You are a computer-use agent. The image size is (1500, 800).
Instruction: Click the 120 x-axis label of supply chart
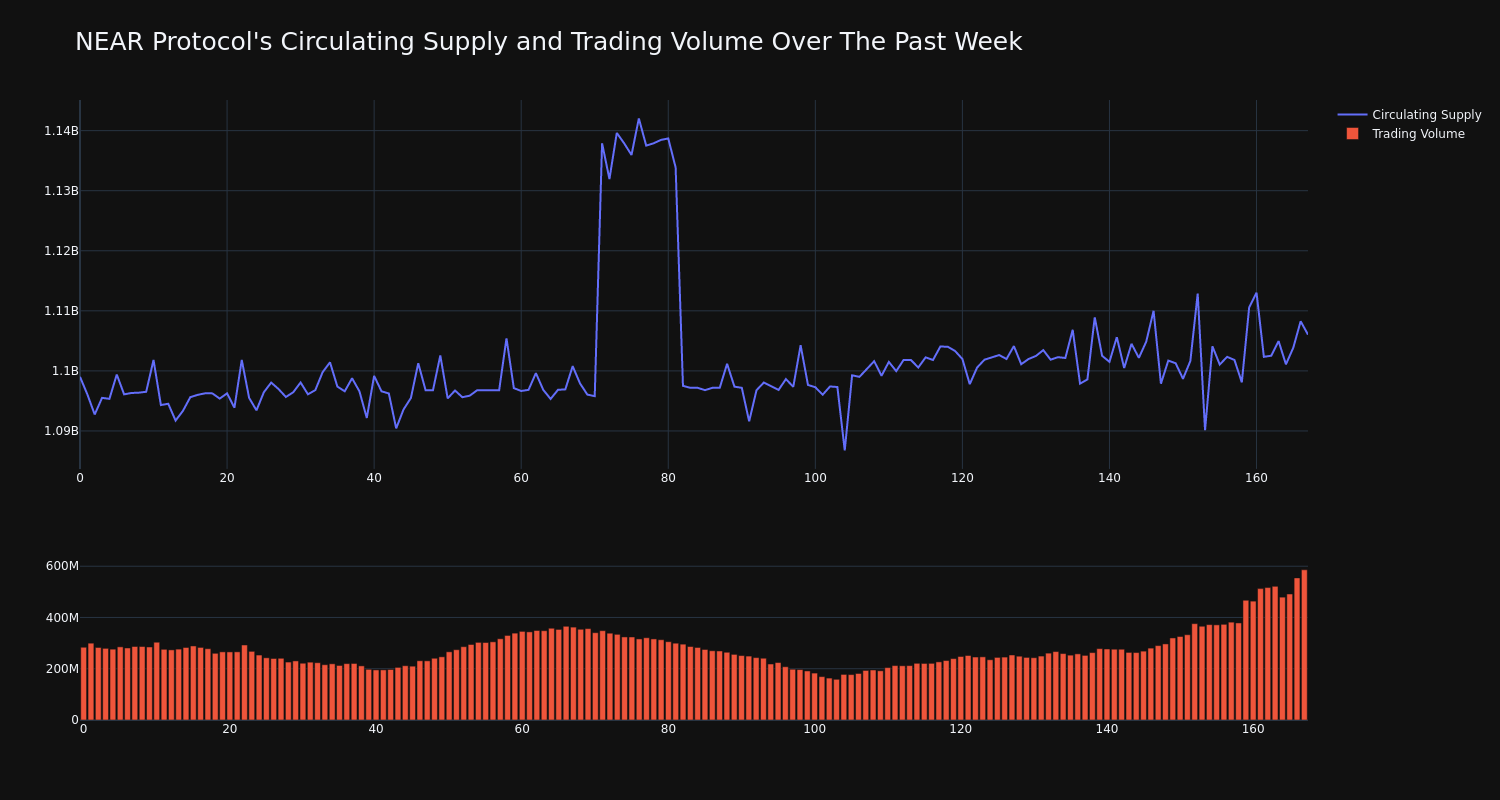[x=962, y=478]
